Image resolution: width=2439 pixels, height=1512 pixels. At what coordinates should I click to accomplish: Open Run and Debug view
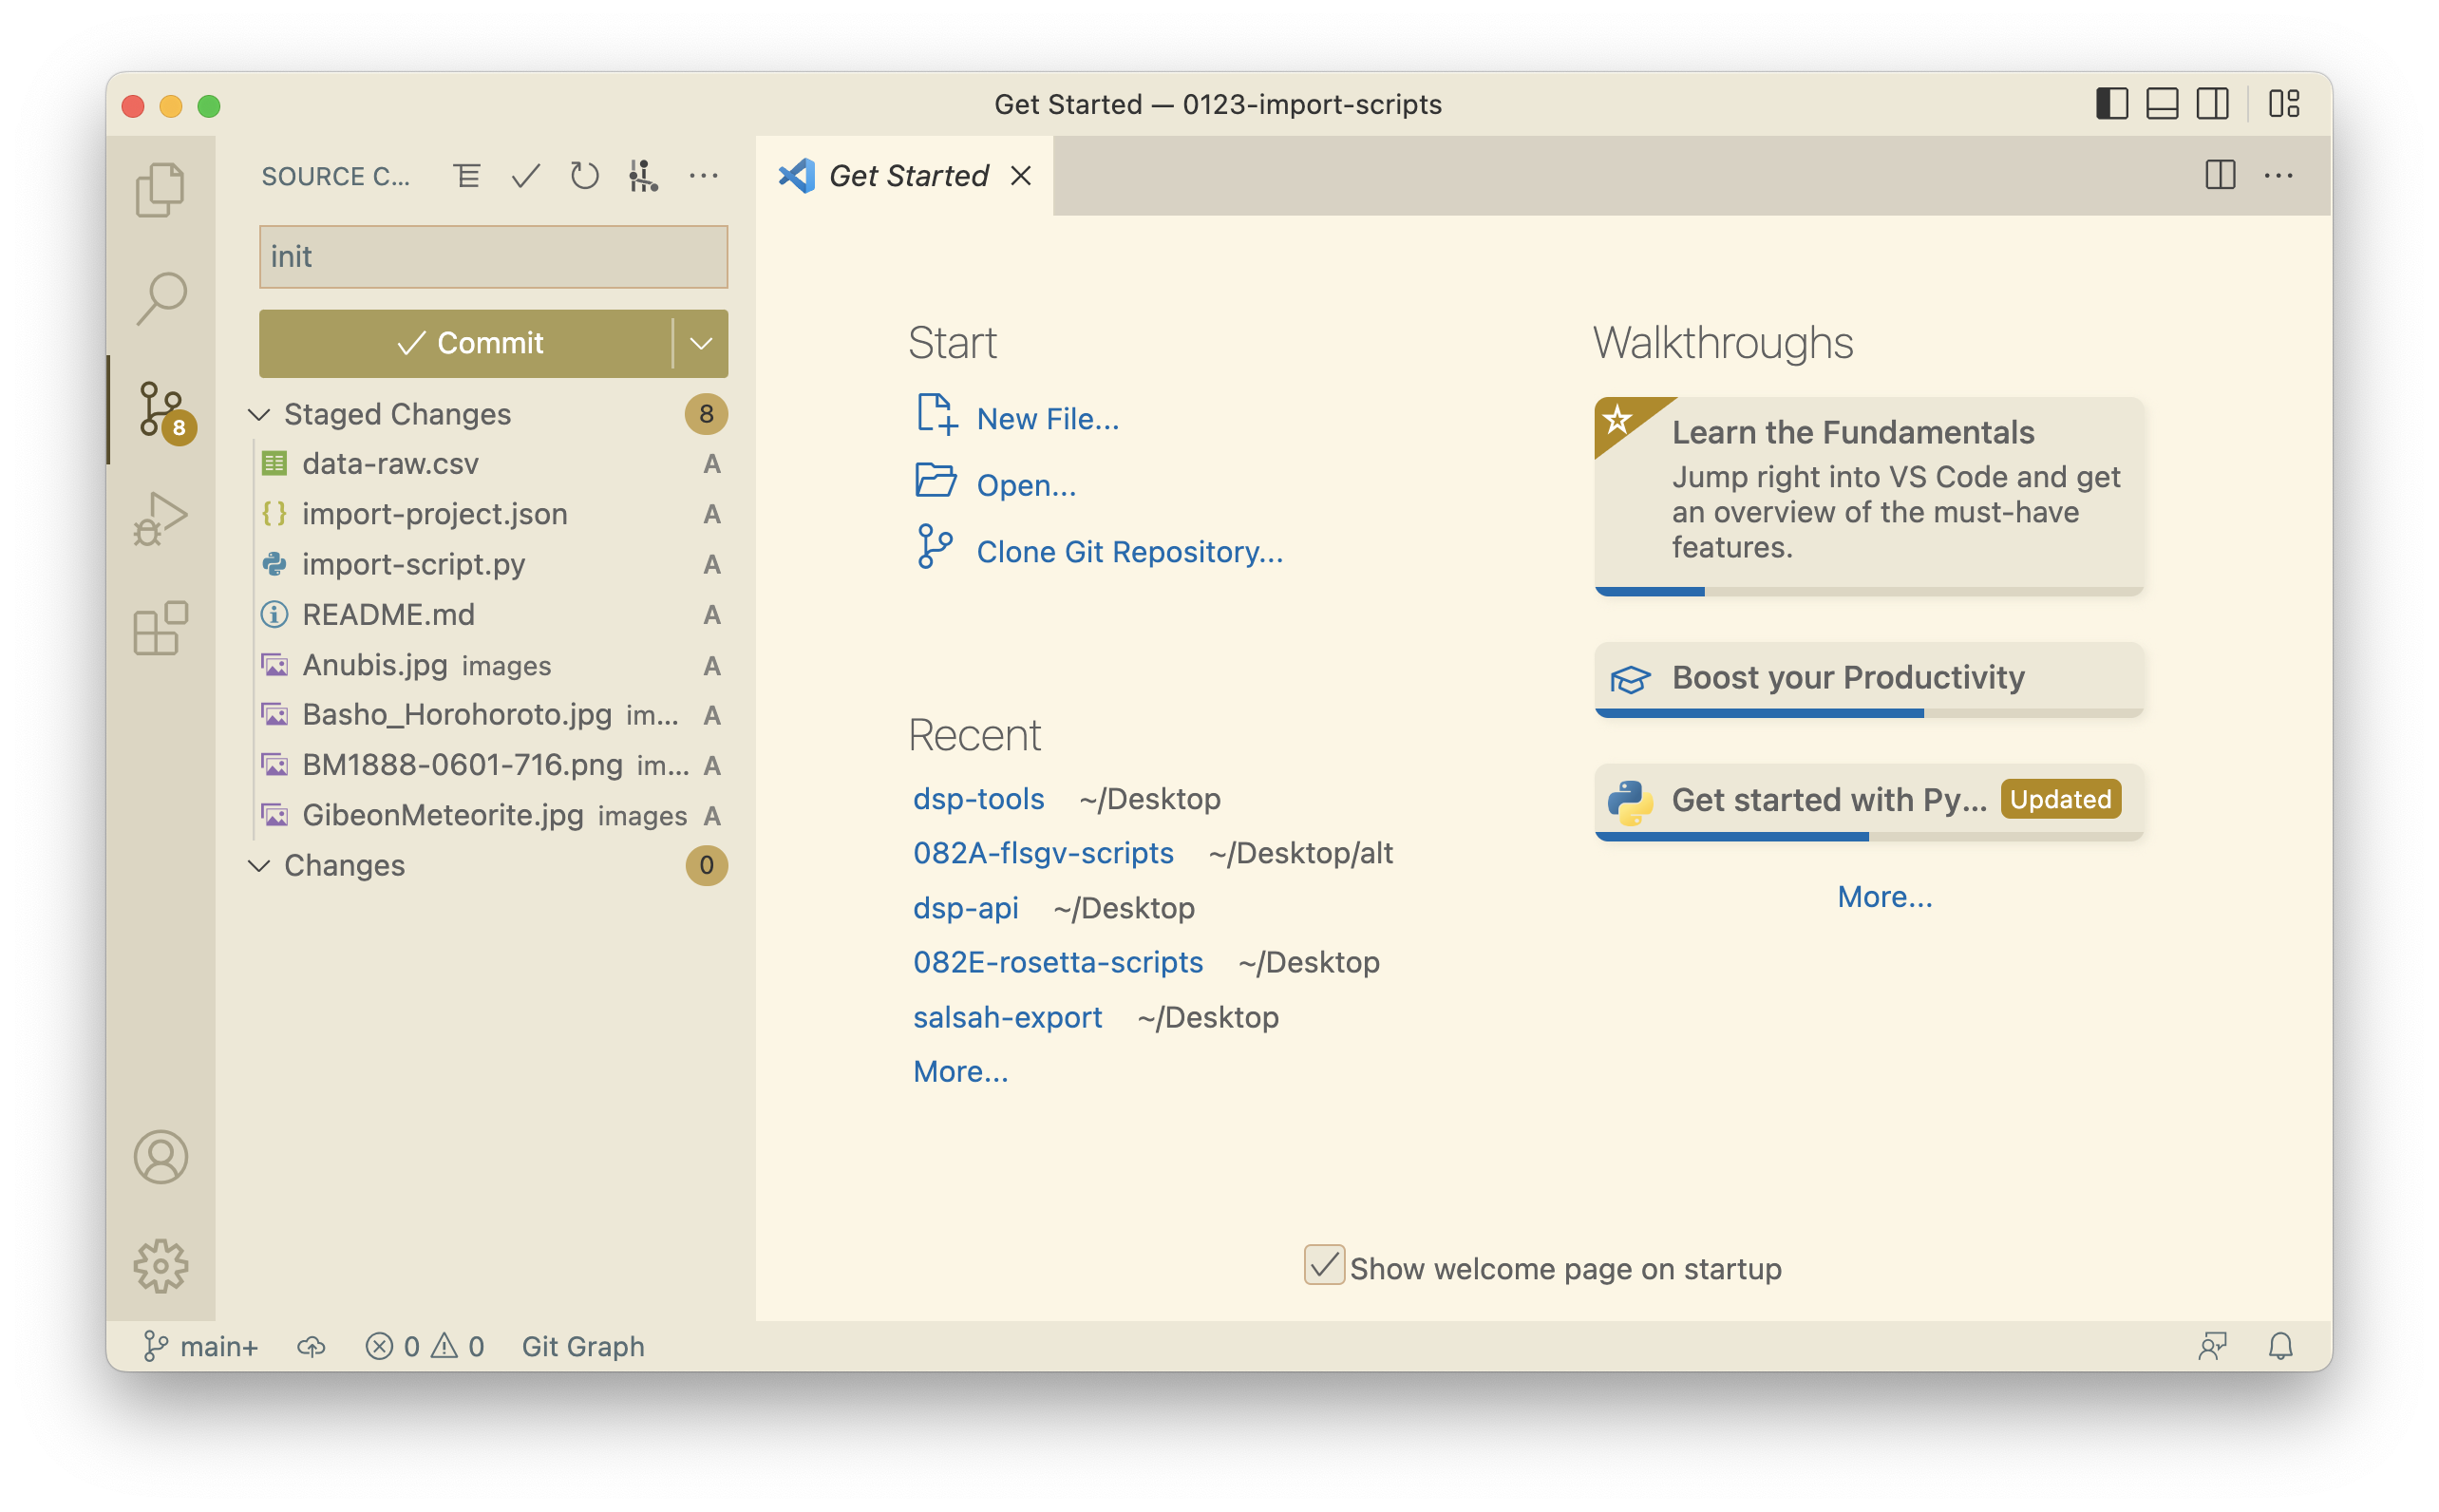click(160, 518)
